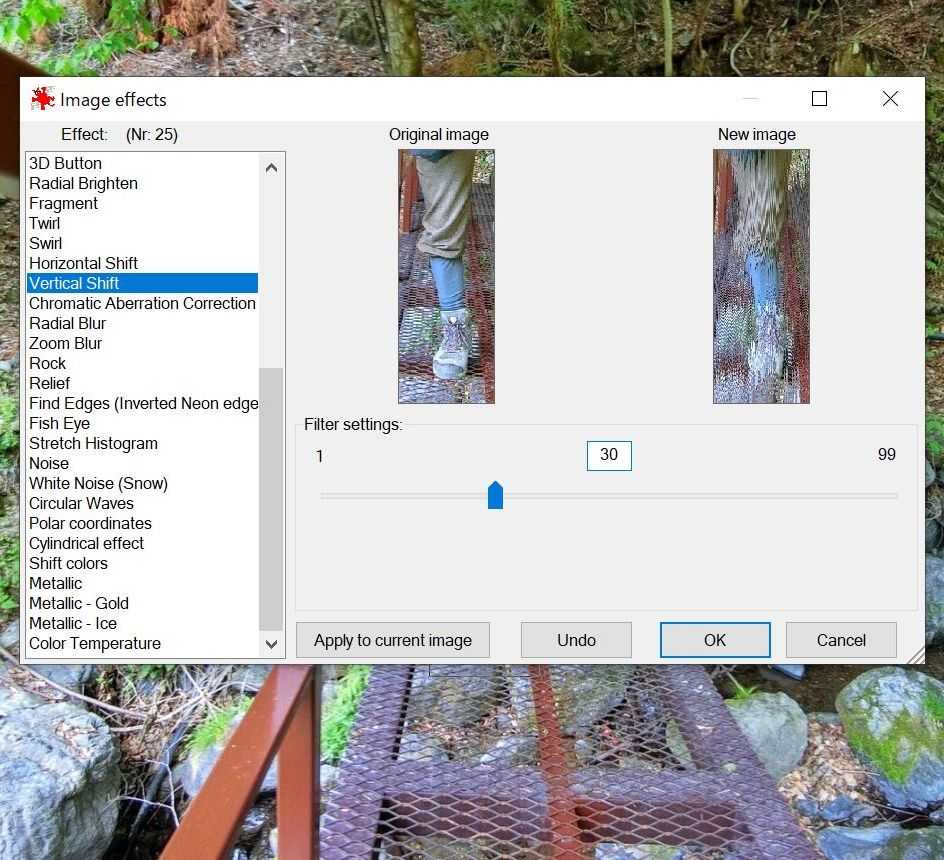This screenshot has height=860, width=944.
Task: Click the Cancel button
Action: coord(840,640)
